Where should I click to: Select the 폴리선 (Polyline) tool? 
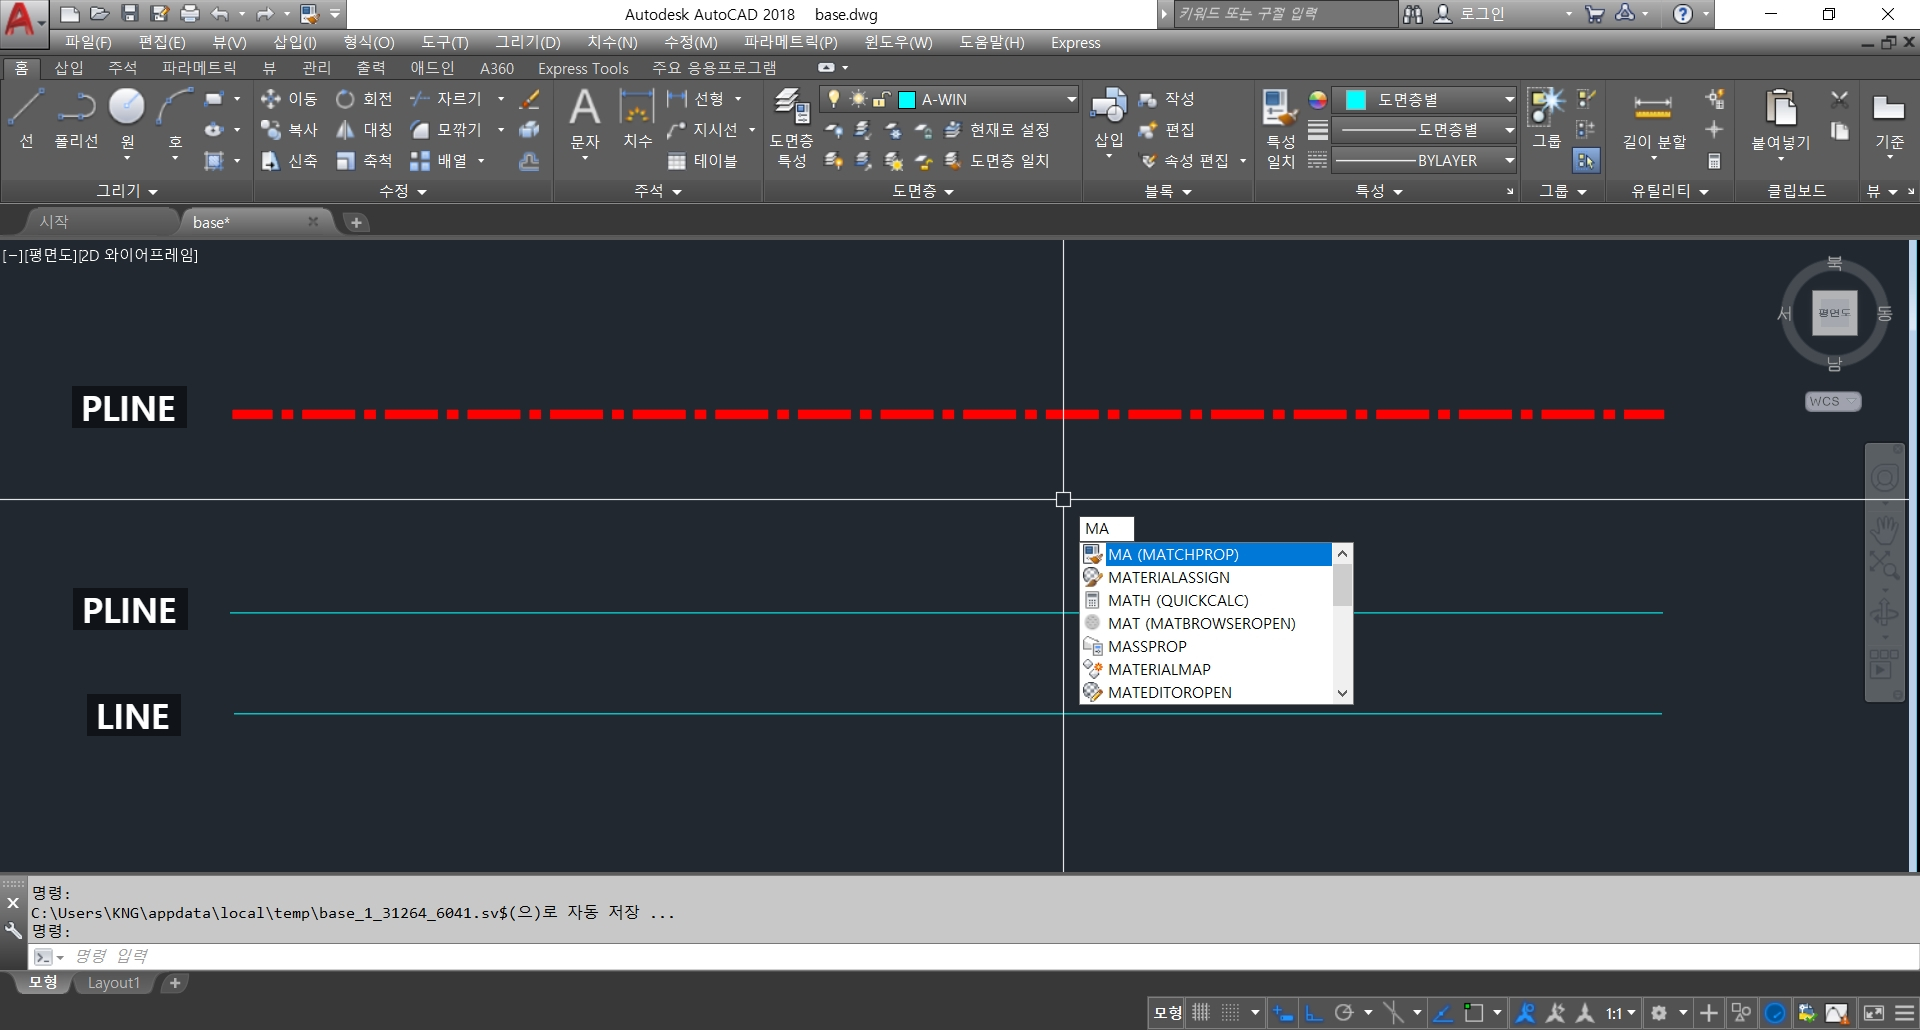point(76,118)
